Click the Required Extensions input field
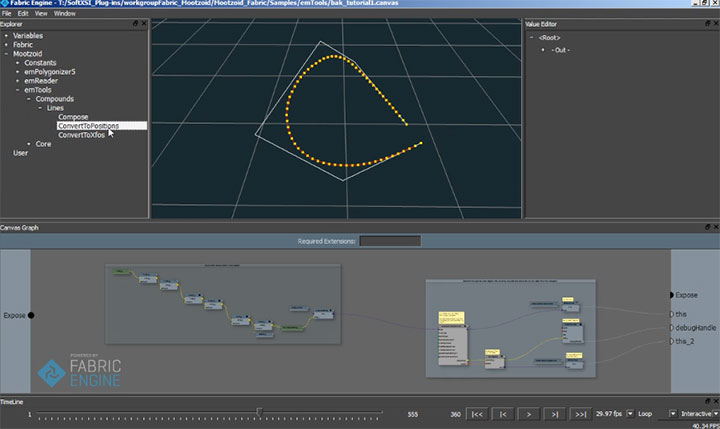720x429 pixels. pos(390,241)
